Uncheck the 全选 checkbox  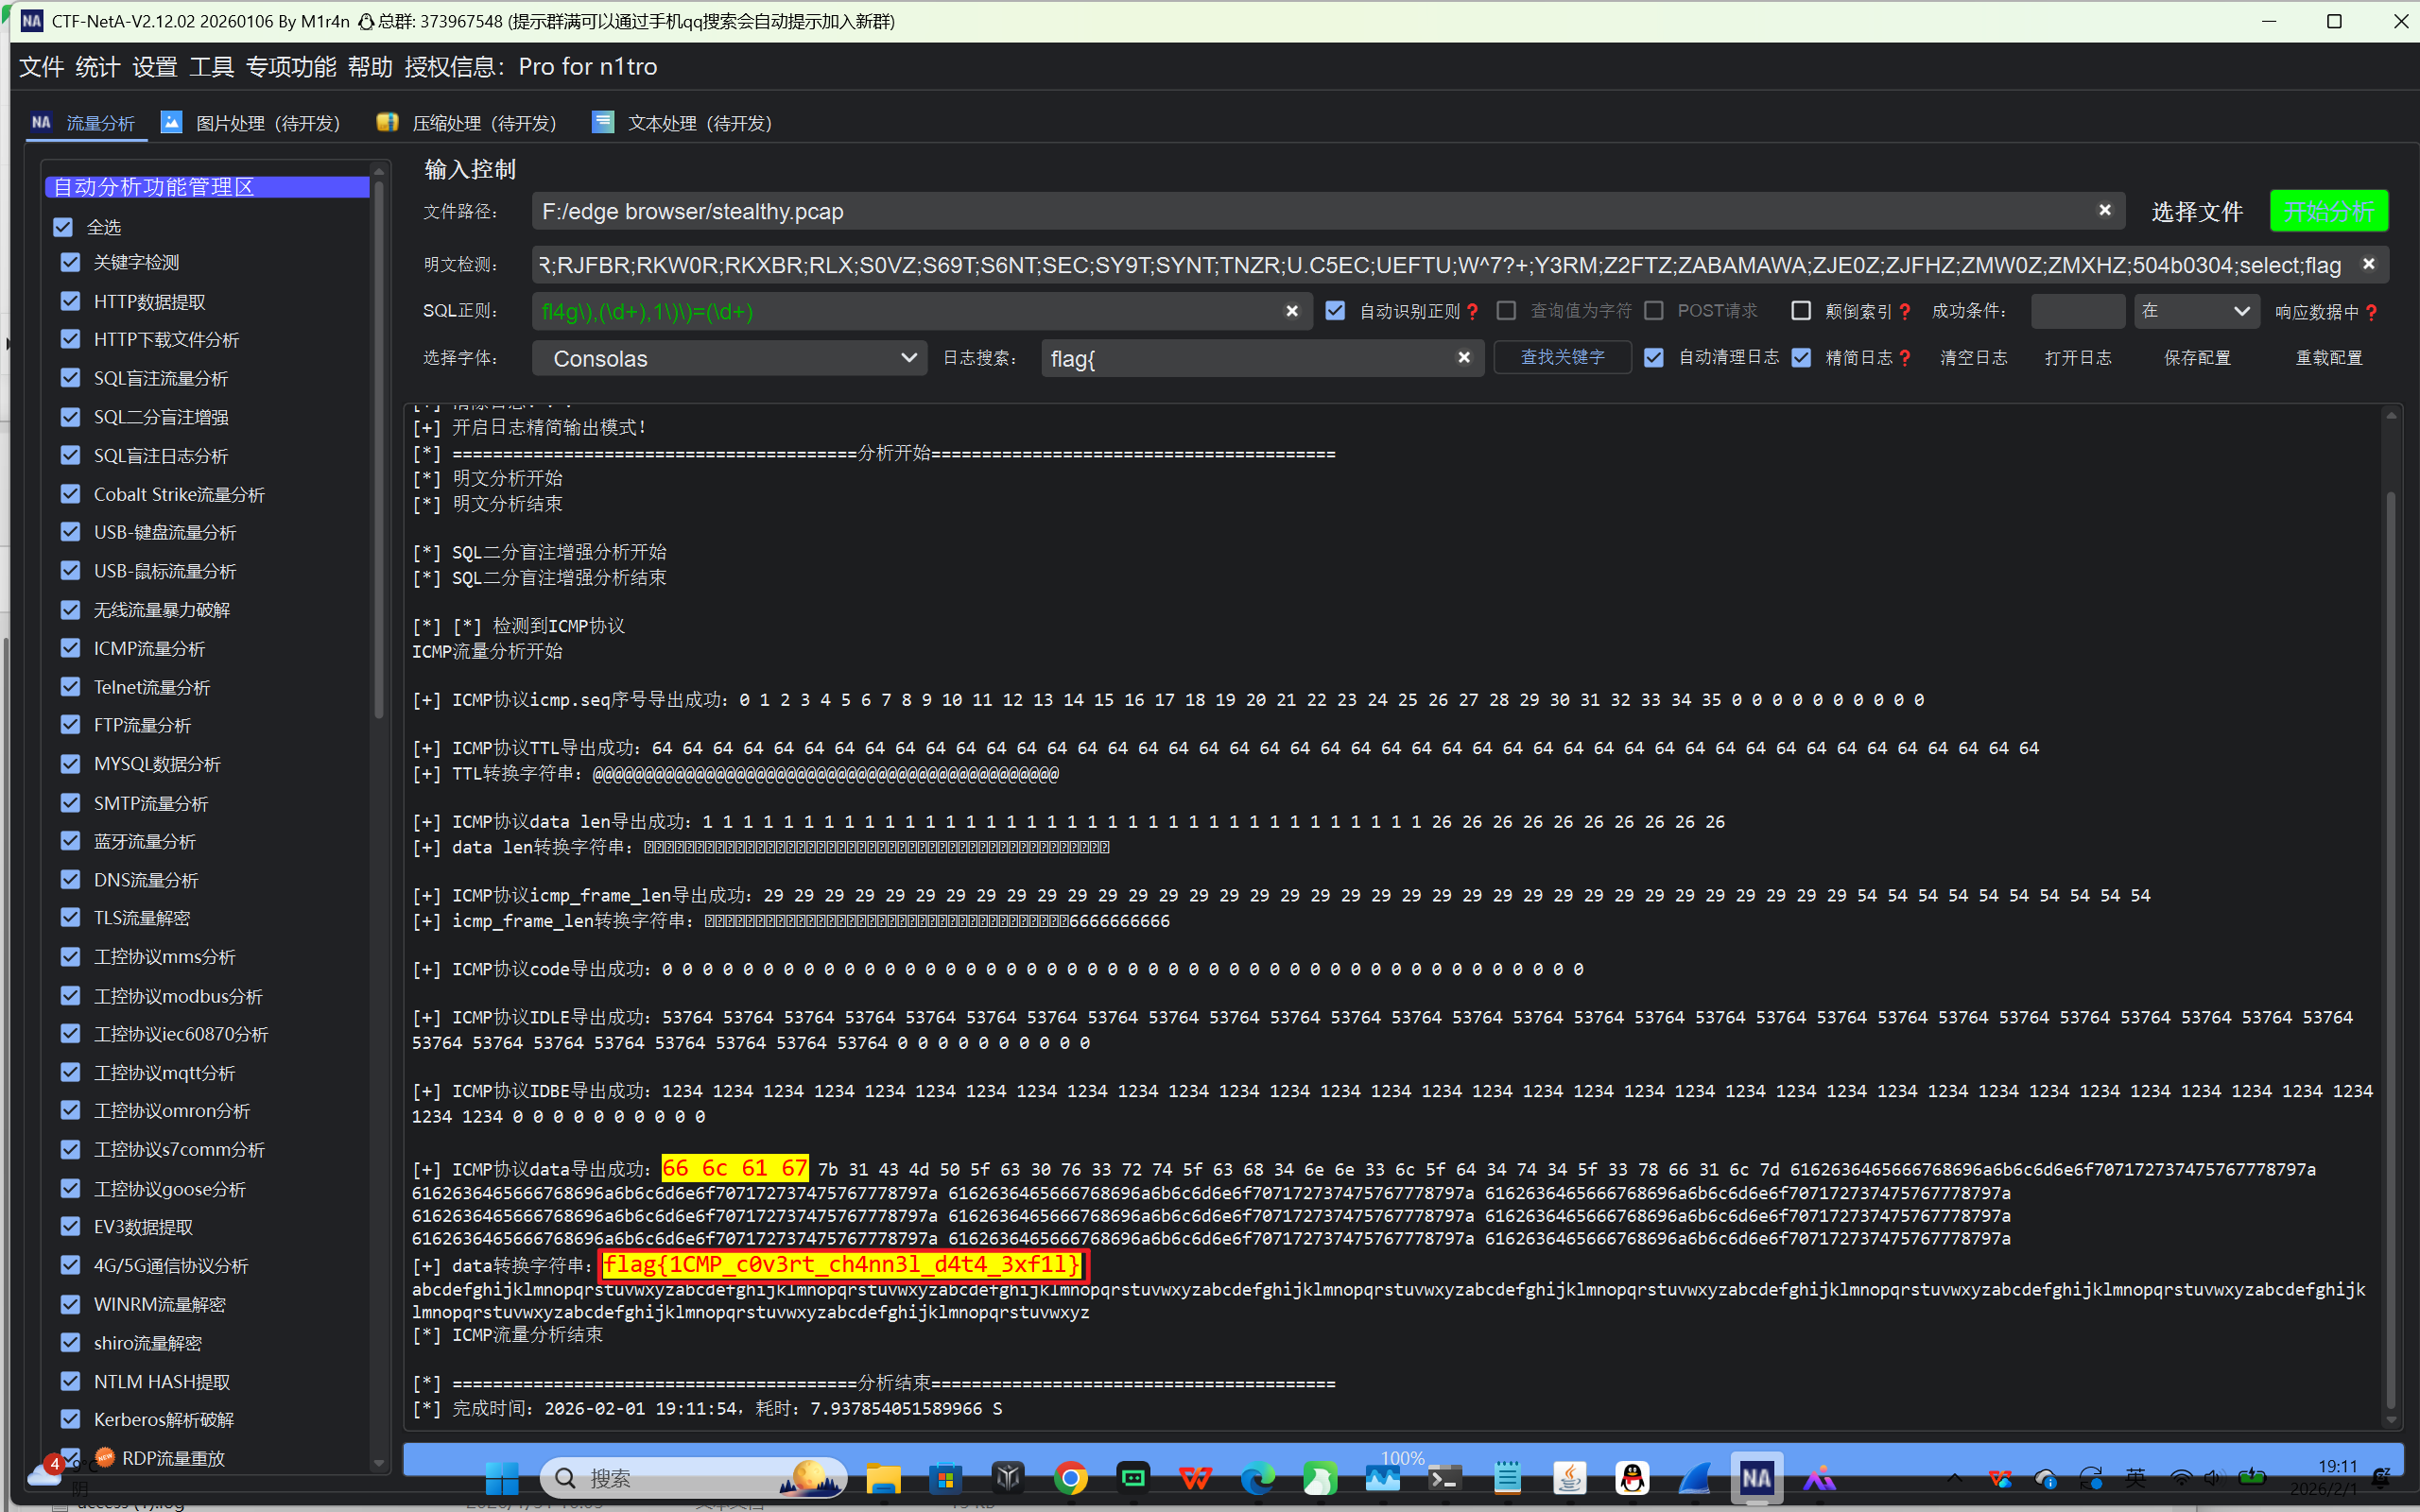(x=64, y=227)
